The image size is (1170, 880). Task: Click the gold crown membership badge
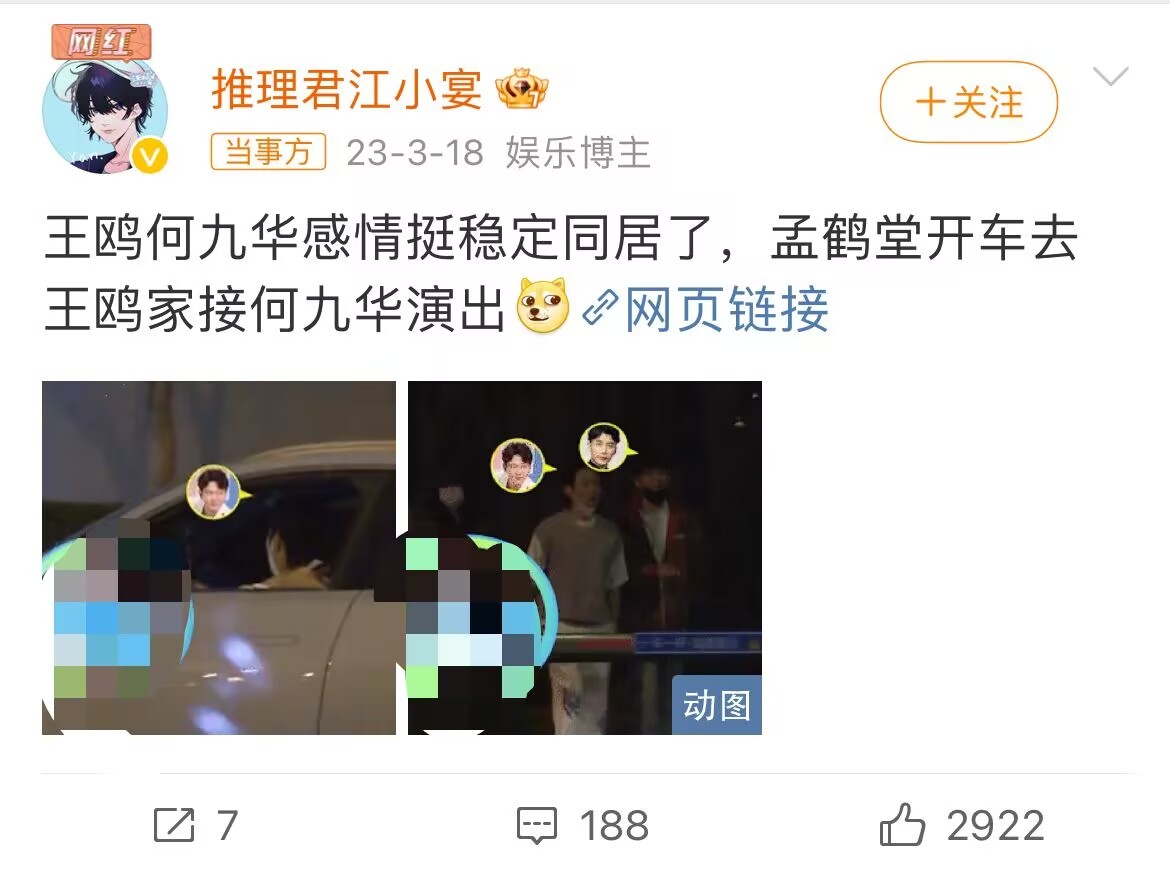pyautogui.click(x=522, y=90)
